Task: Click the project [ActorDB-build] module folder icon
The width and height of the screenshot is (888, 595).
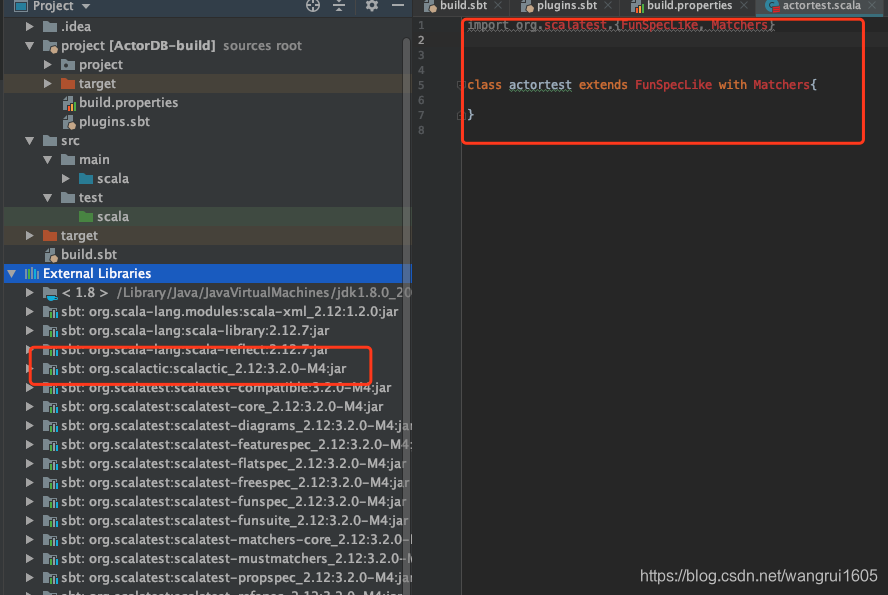Action: (50, 46)
